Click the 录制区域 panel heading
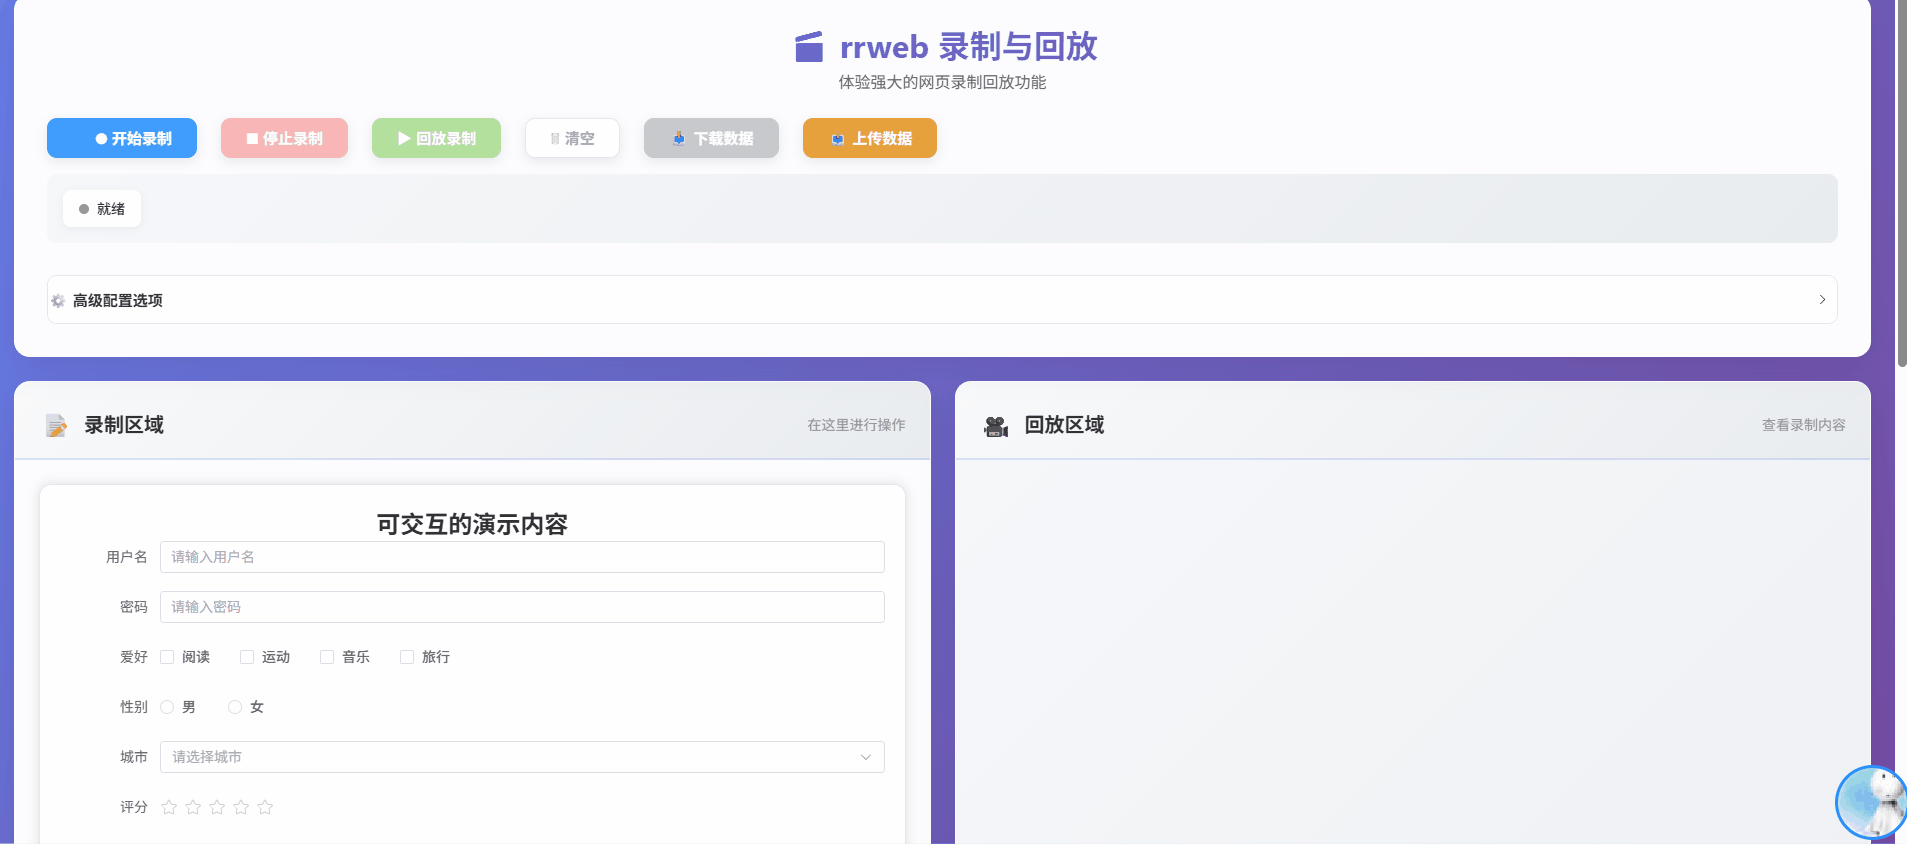1907x844 pixels. [x=124, y=425]
